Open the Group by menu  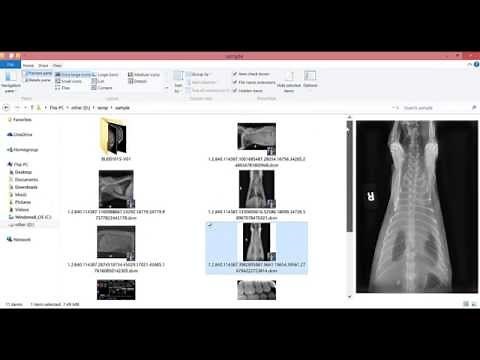[x=198, y=74]
